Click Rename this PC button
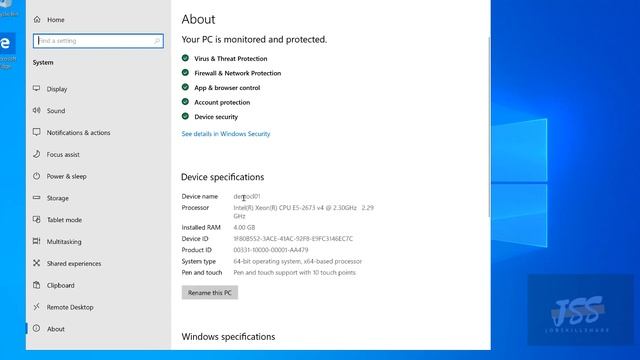Image resolution: width=640 pixels, height=360 pixels. [x=210, y=292]
